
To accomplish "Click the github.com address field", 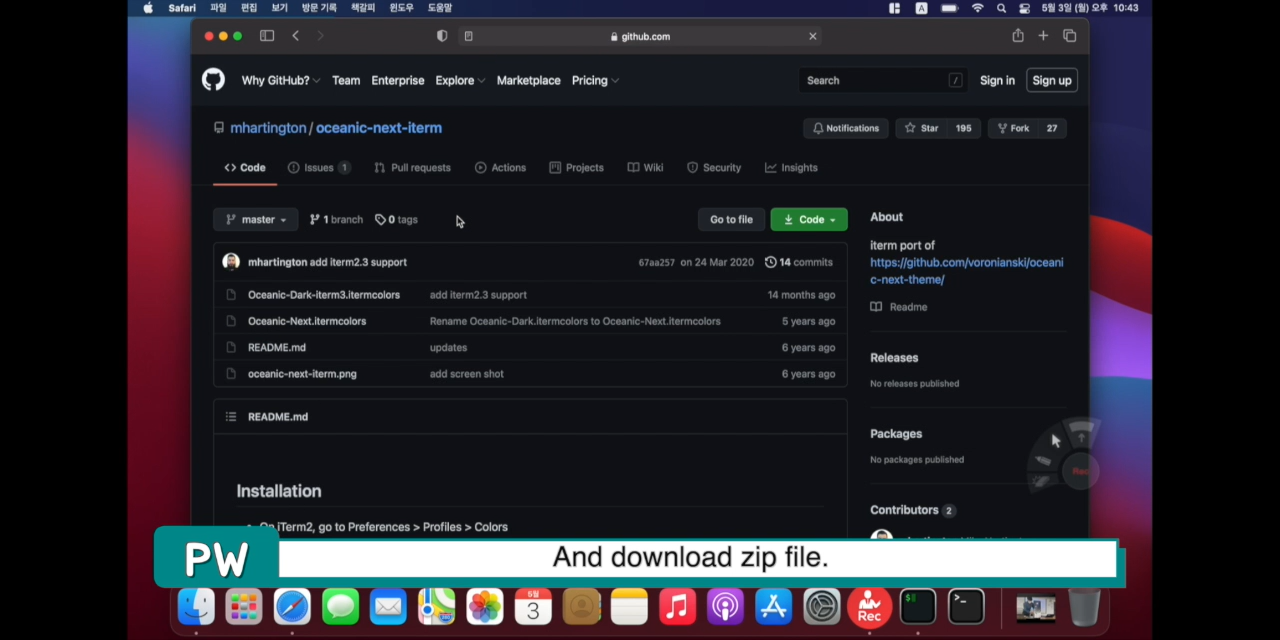I will point(640,36).
